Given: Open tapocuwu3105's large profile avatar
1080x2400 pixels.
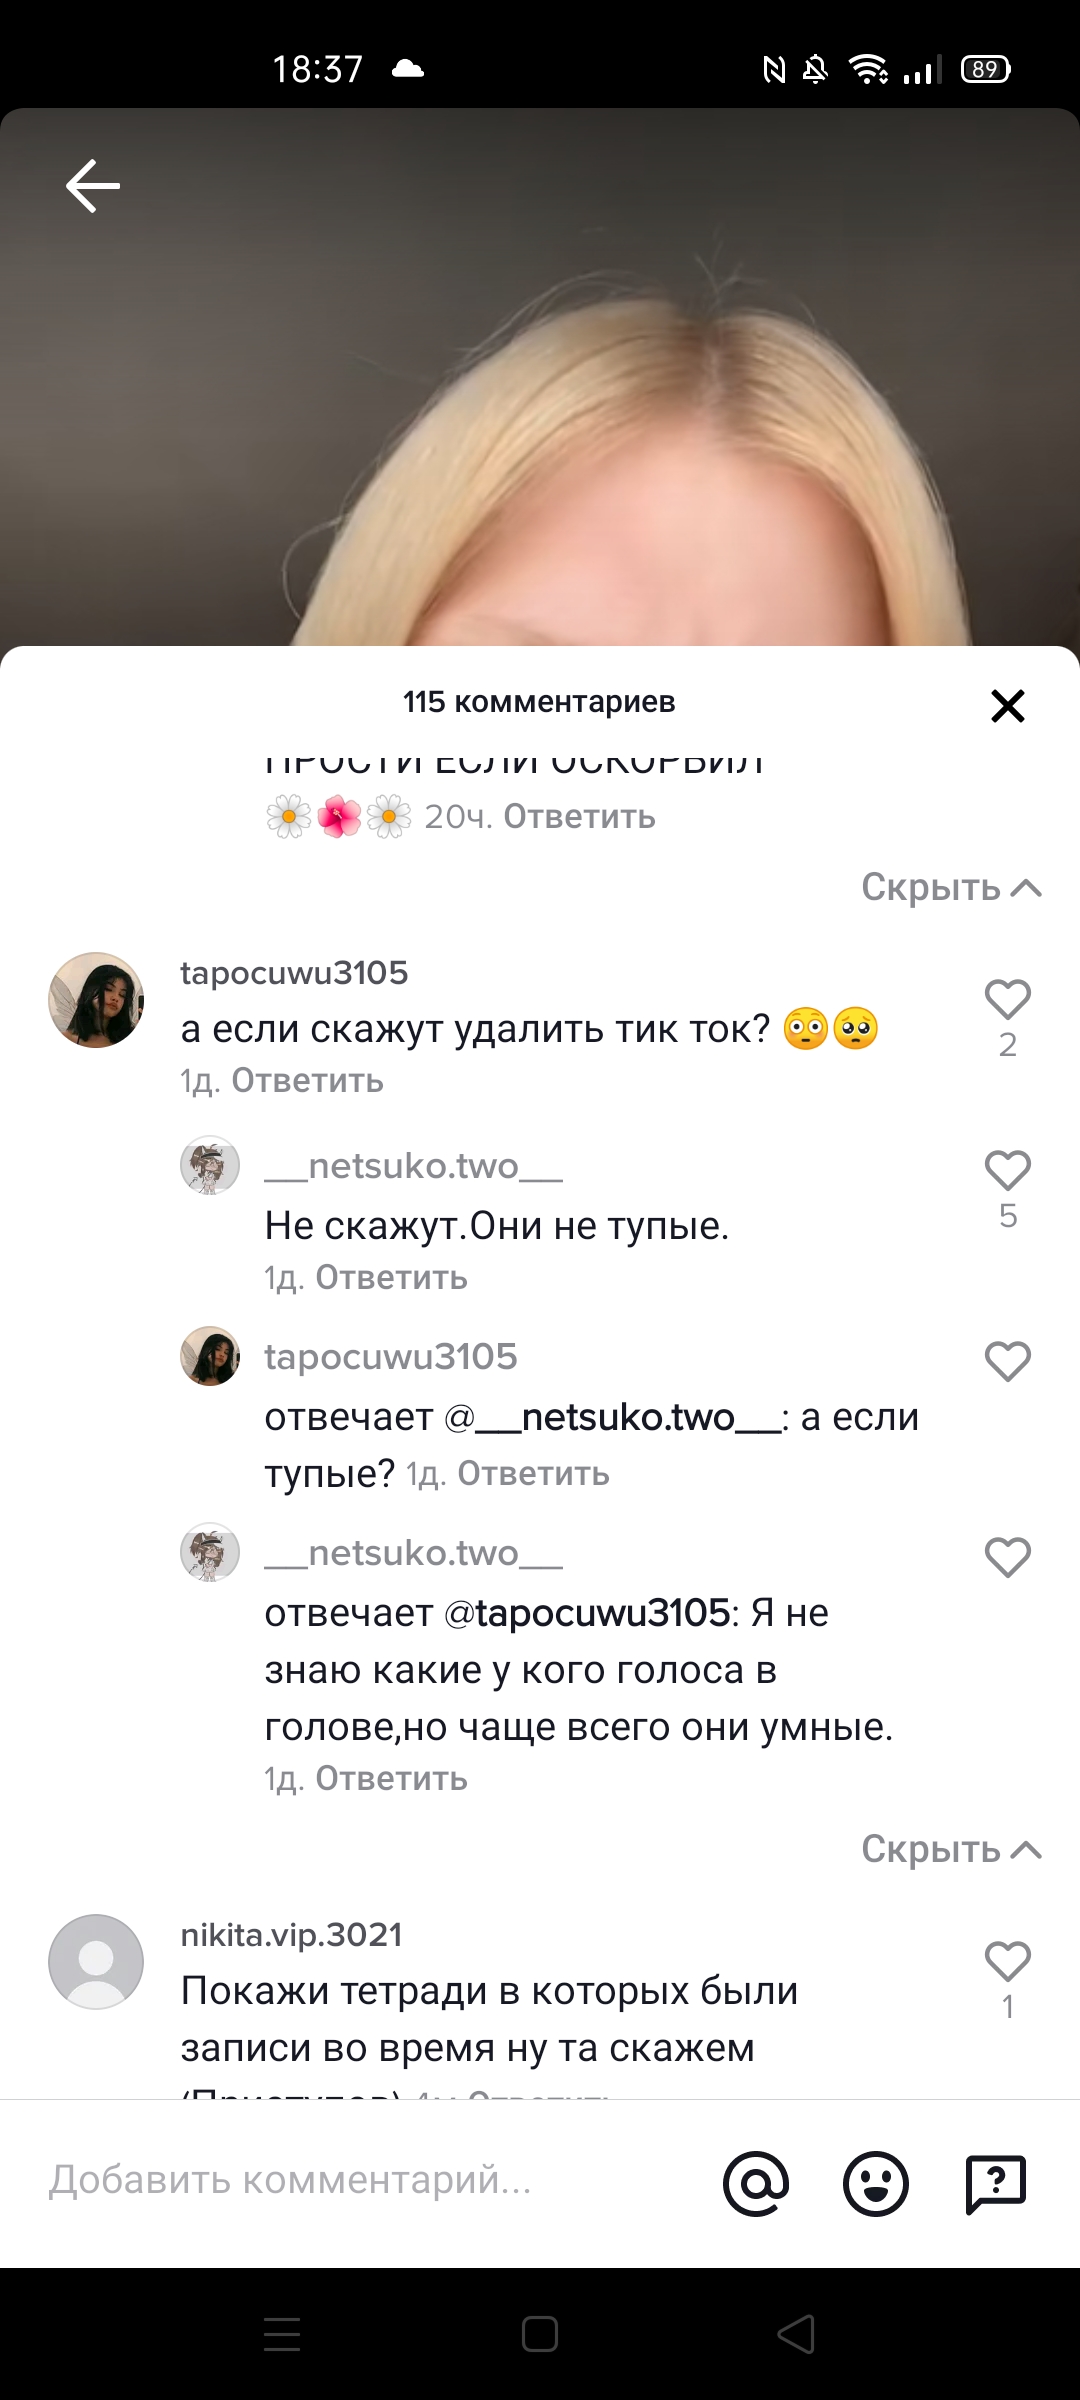Looking at the screenshot, I should (96, 1000).
